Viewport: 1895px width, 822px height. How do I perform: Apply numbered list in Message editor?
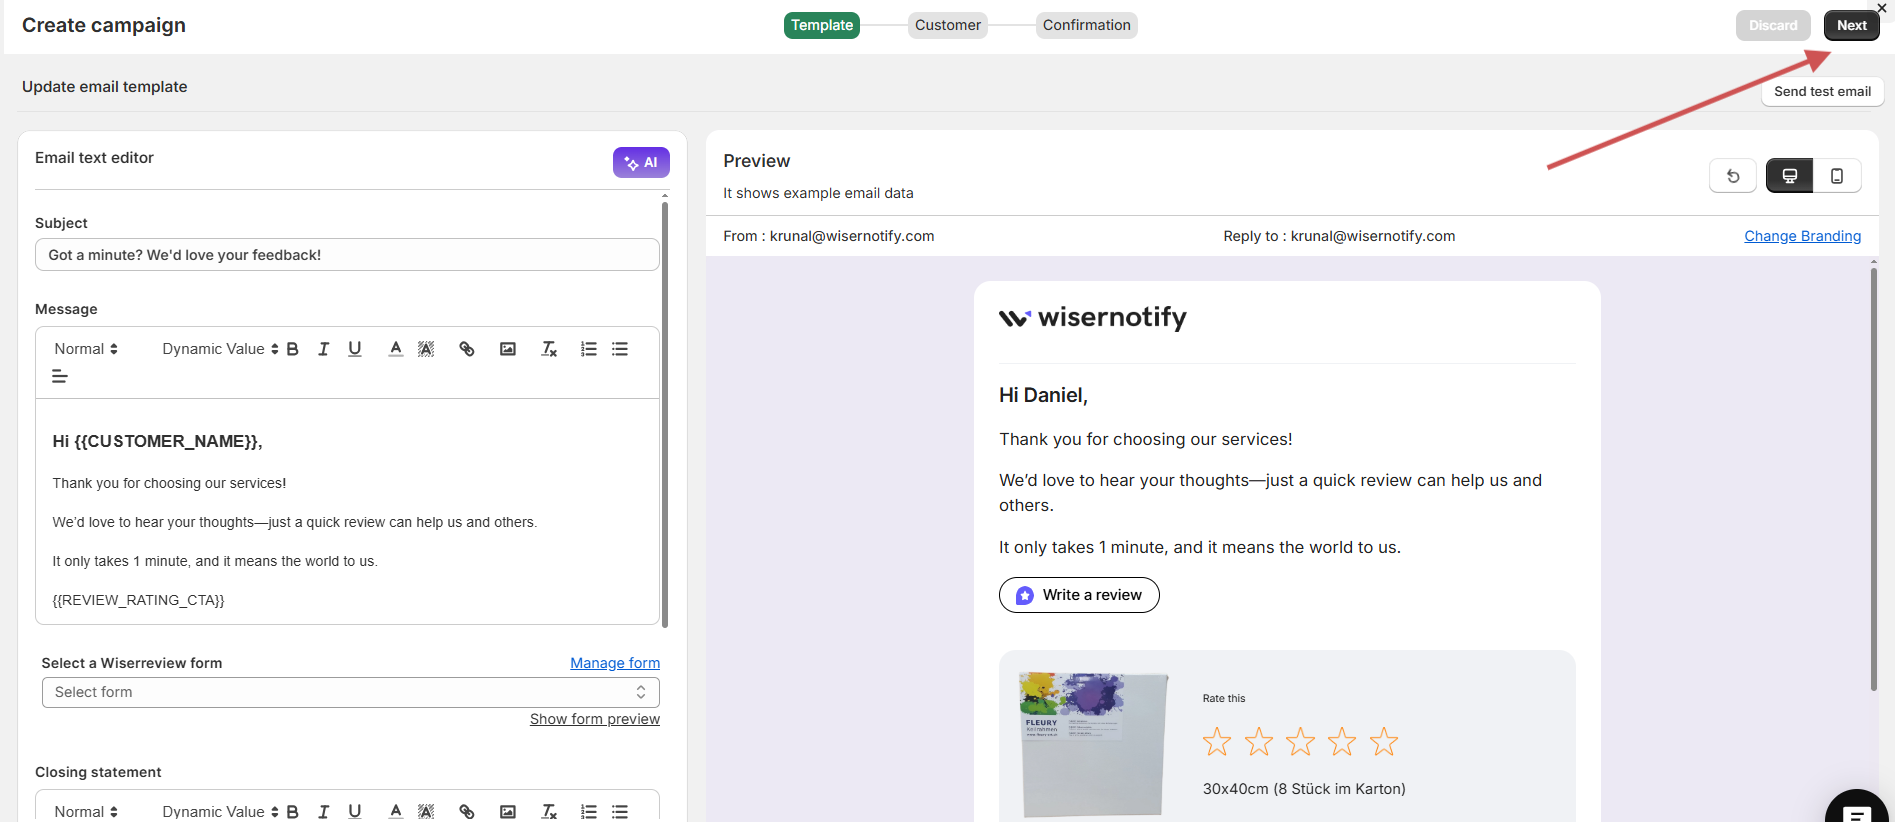click(x=589, y=349)
